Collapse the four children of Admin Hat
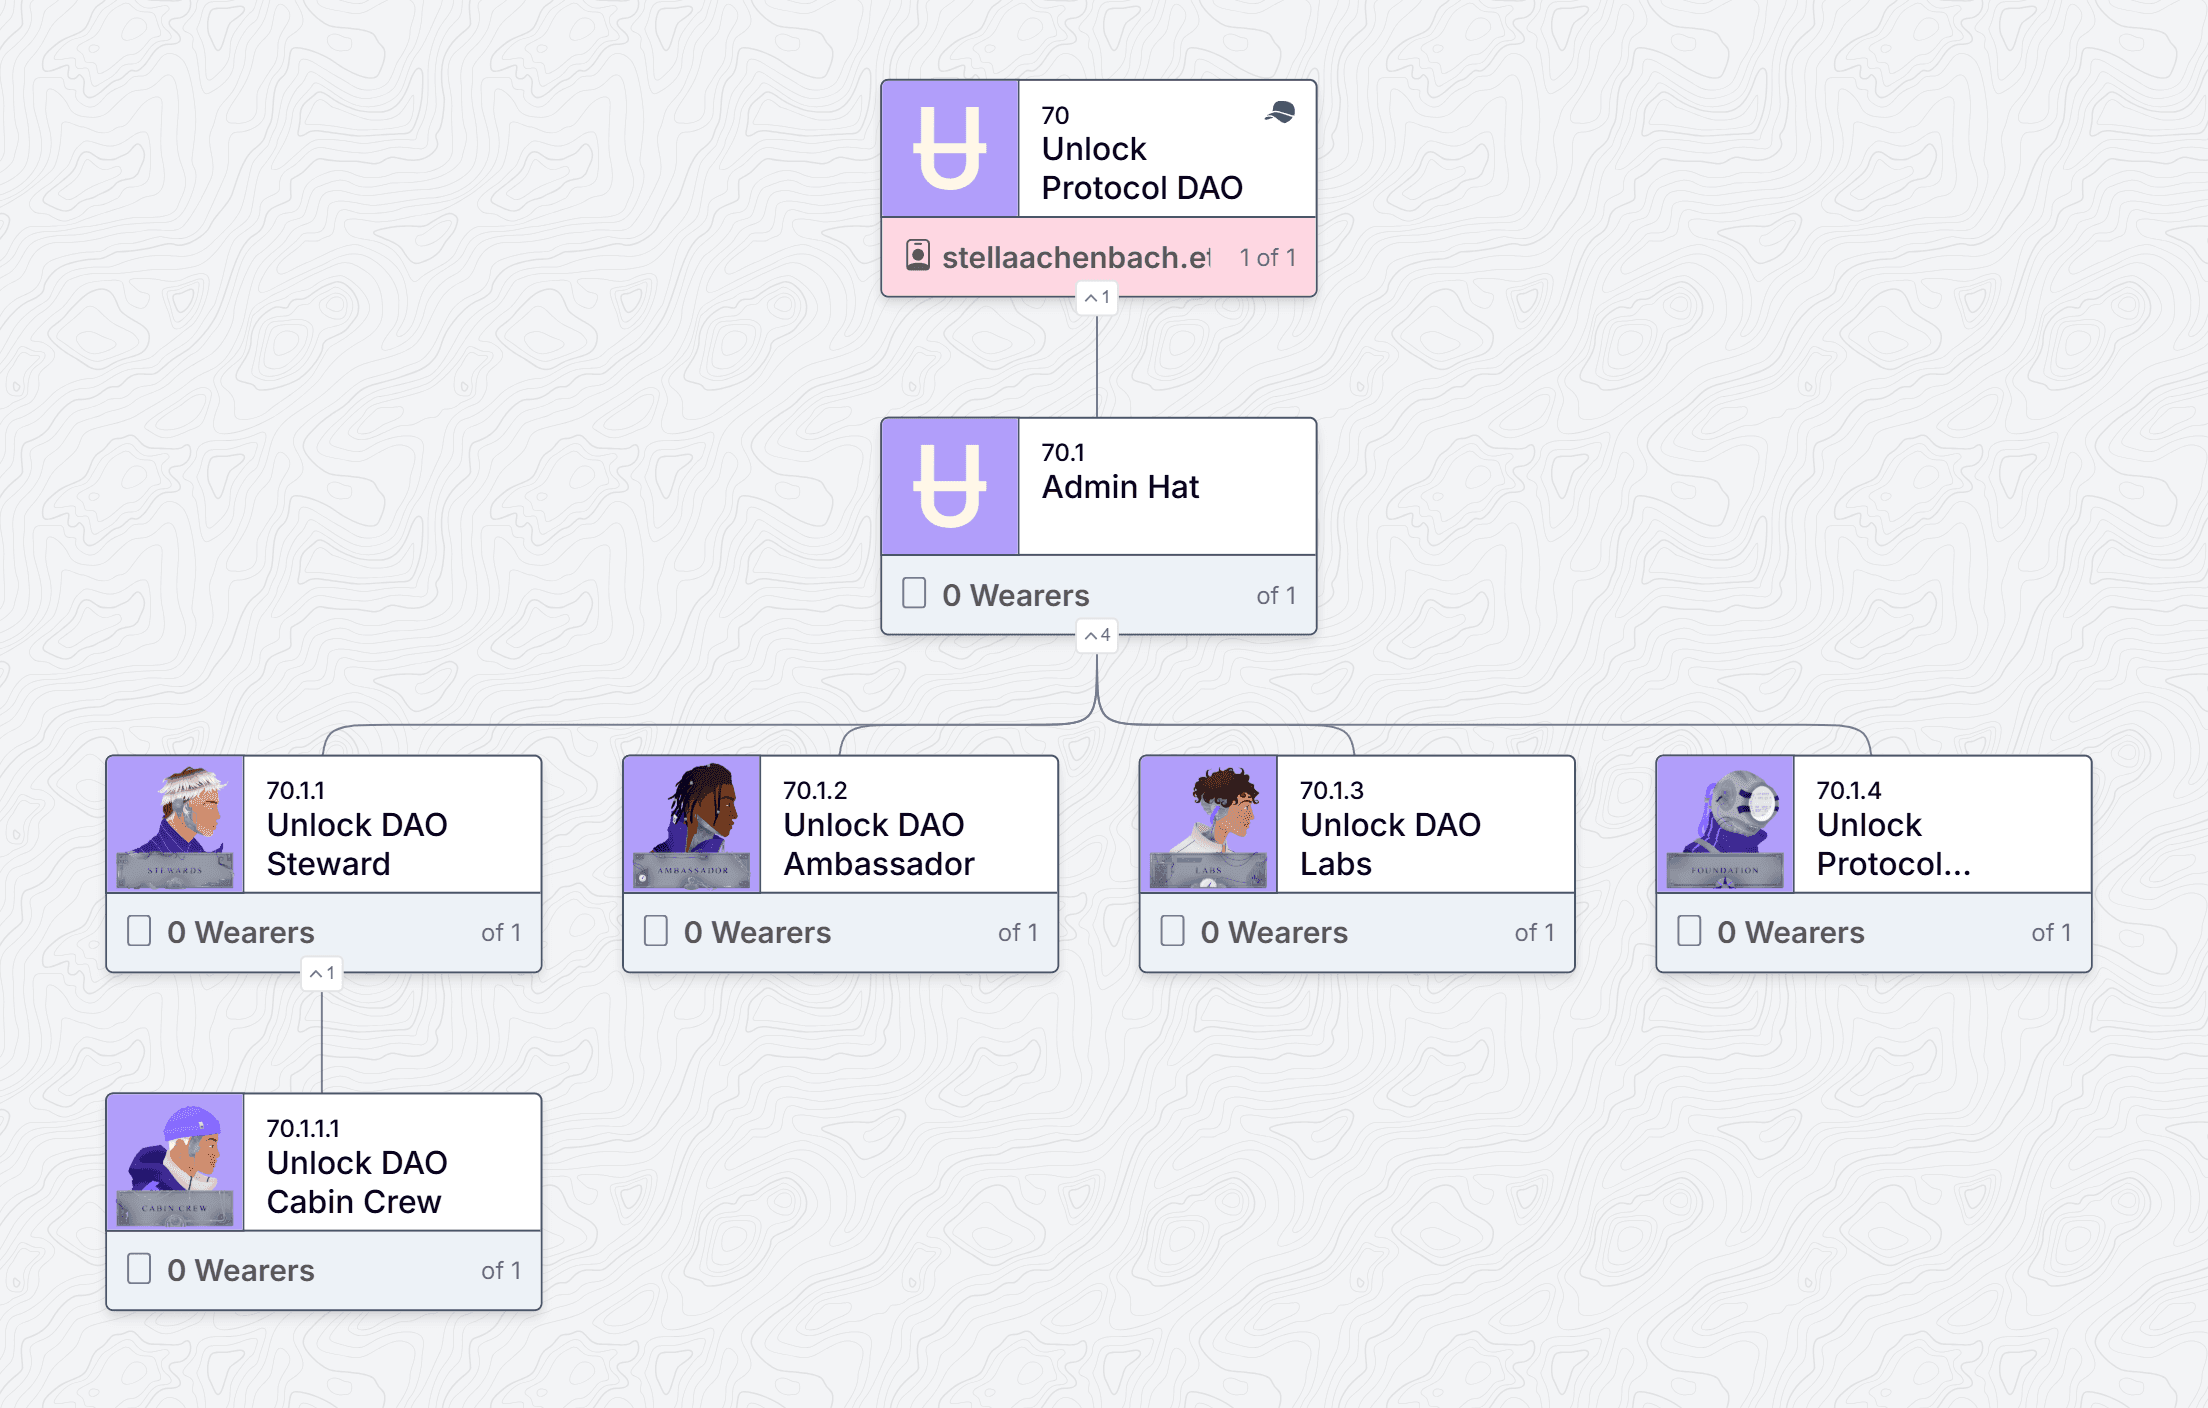This screenshot has width=2208, height=1408. point(1097,636)
